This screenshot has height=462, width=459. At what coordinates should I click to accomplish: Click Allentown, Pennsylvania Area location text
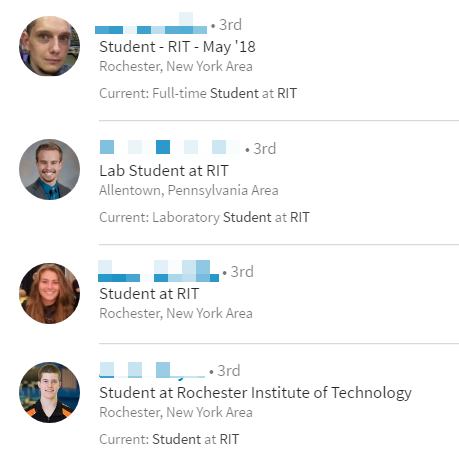click(x=189, y=191)
